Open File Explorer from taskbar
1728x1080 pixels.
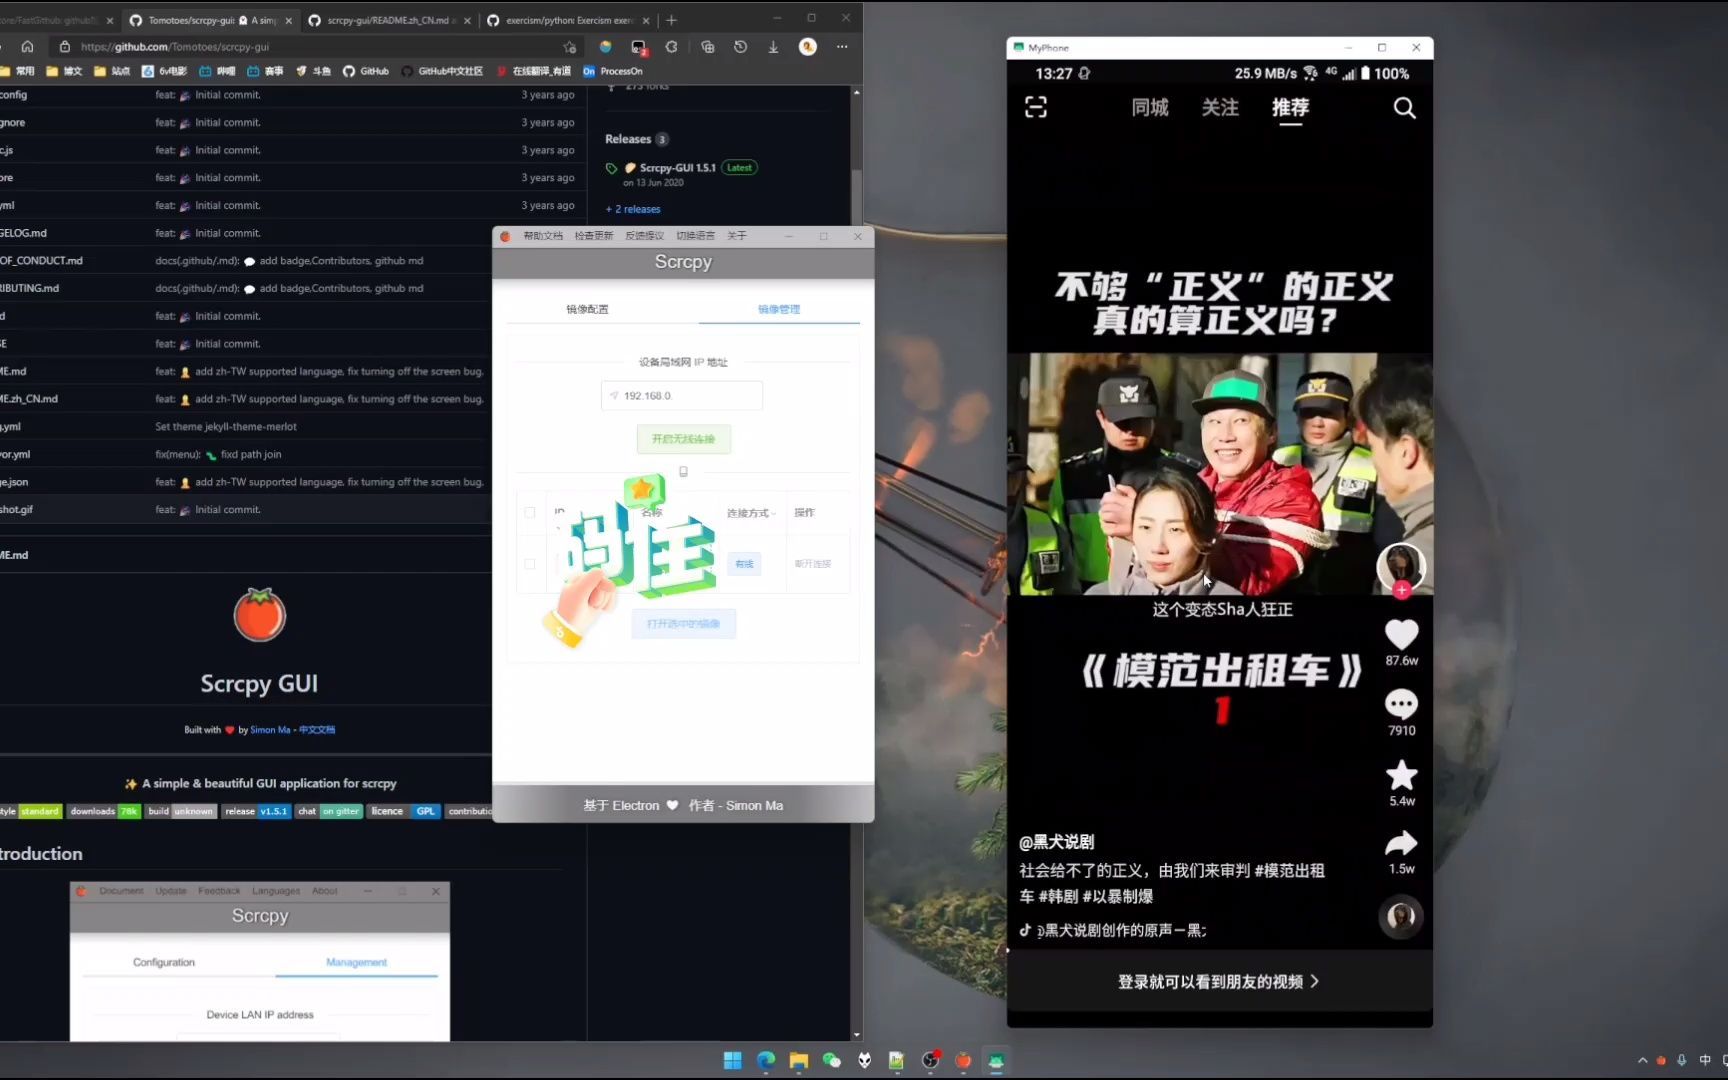(799, 1060)
